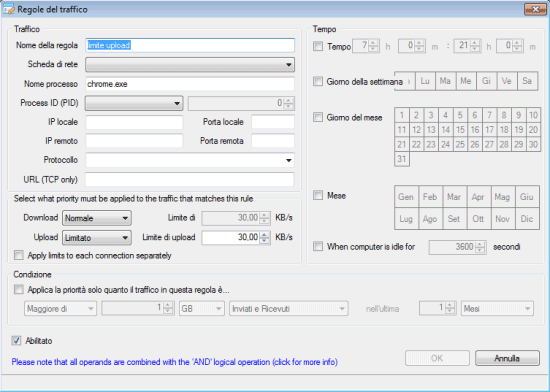Open the Inviati e Ricevuti dropdown

pos(289,309)
